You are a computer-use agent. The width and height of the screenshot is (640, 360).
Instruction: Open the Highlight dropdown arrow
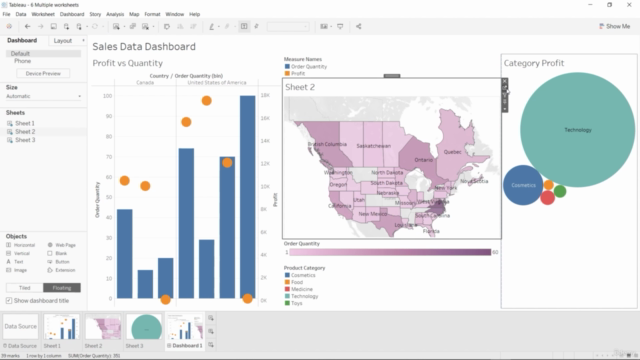click(x=218, y=27)
